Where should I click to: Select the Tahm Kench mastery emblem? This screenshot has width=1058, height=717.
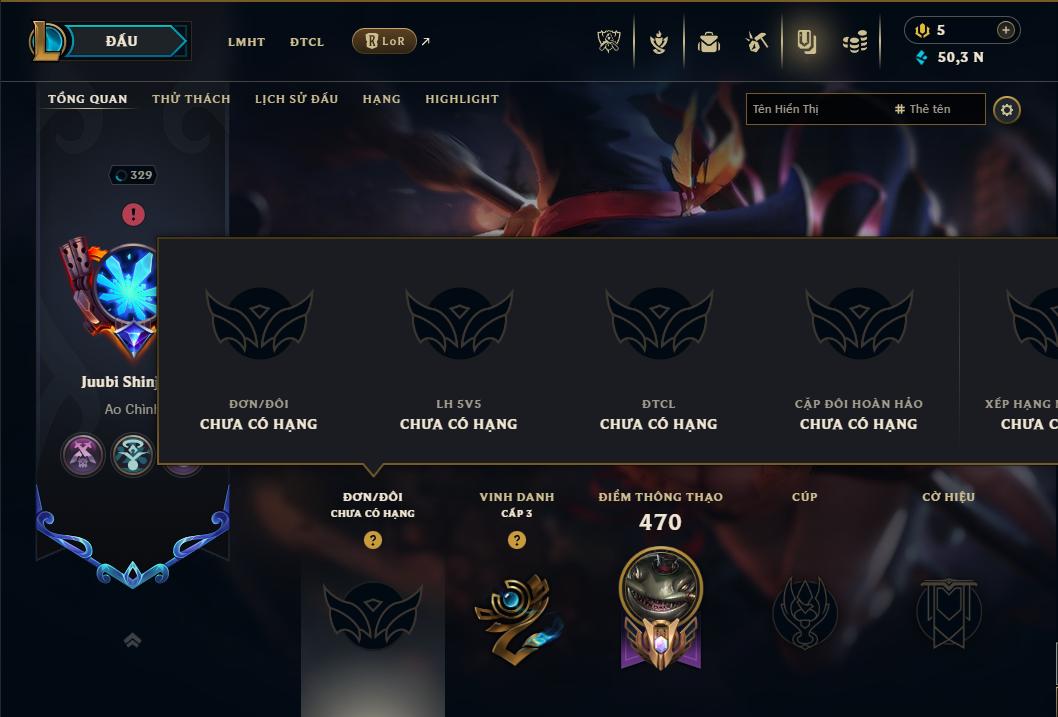coord(661,608)
